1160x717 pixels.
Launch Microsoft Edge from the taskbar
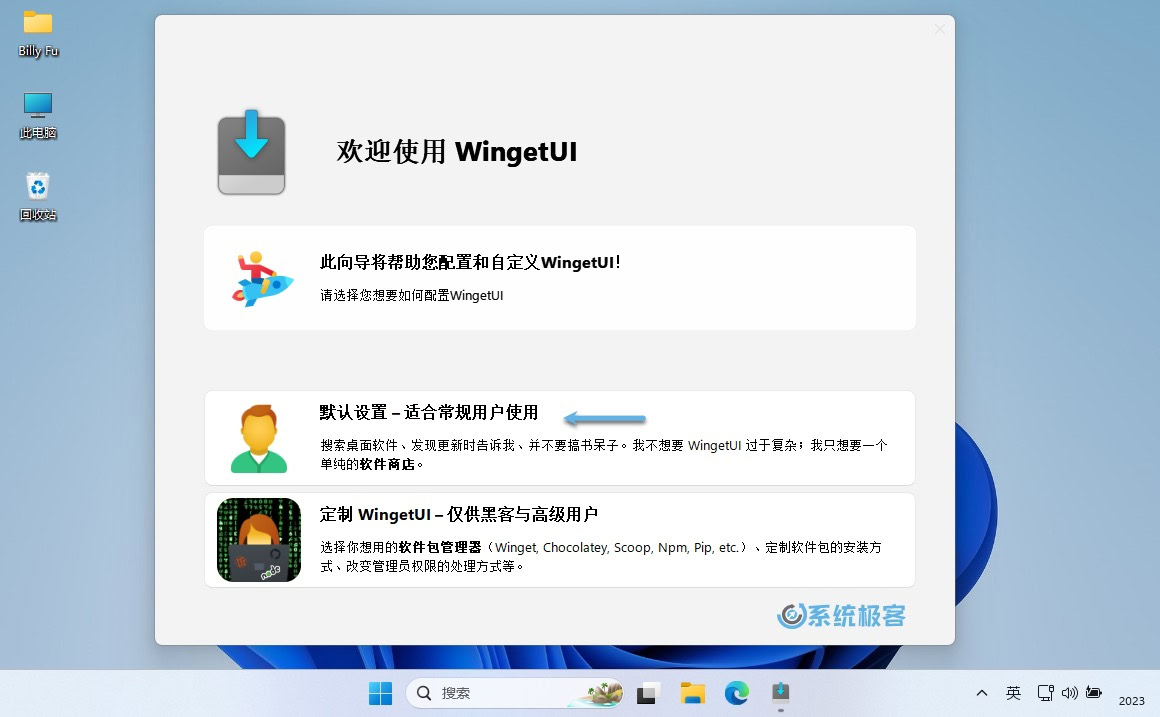736,692
